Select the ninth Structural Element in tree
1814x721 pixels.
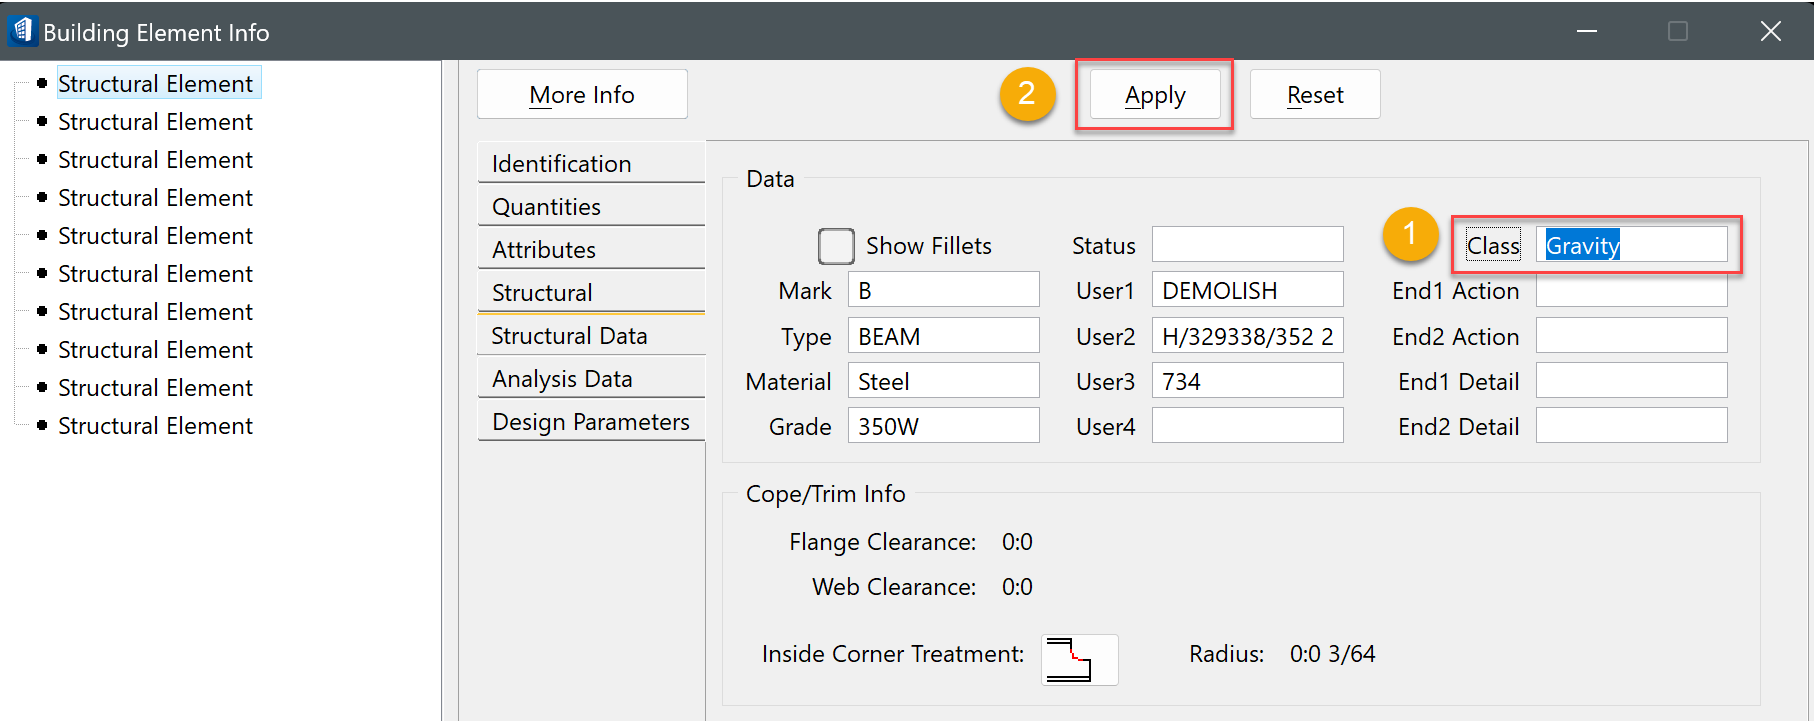click(x=155, y=387)
